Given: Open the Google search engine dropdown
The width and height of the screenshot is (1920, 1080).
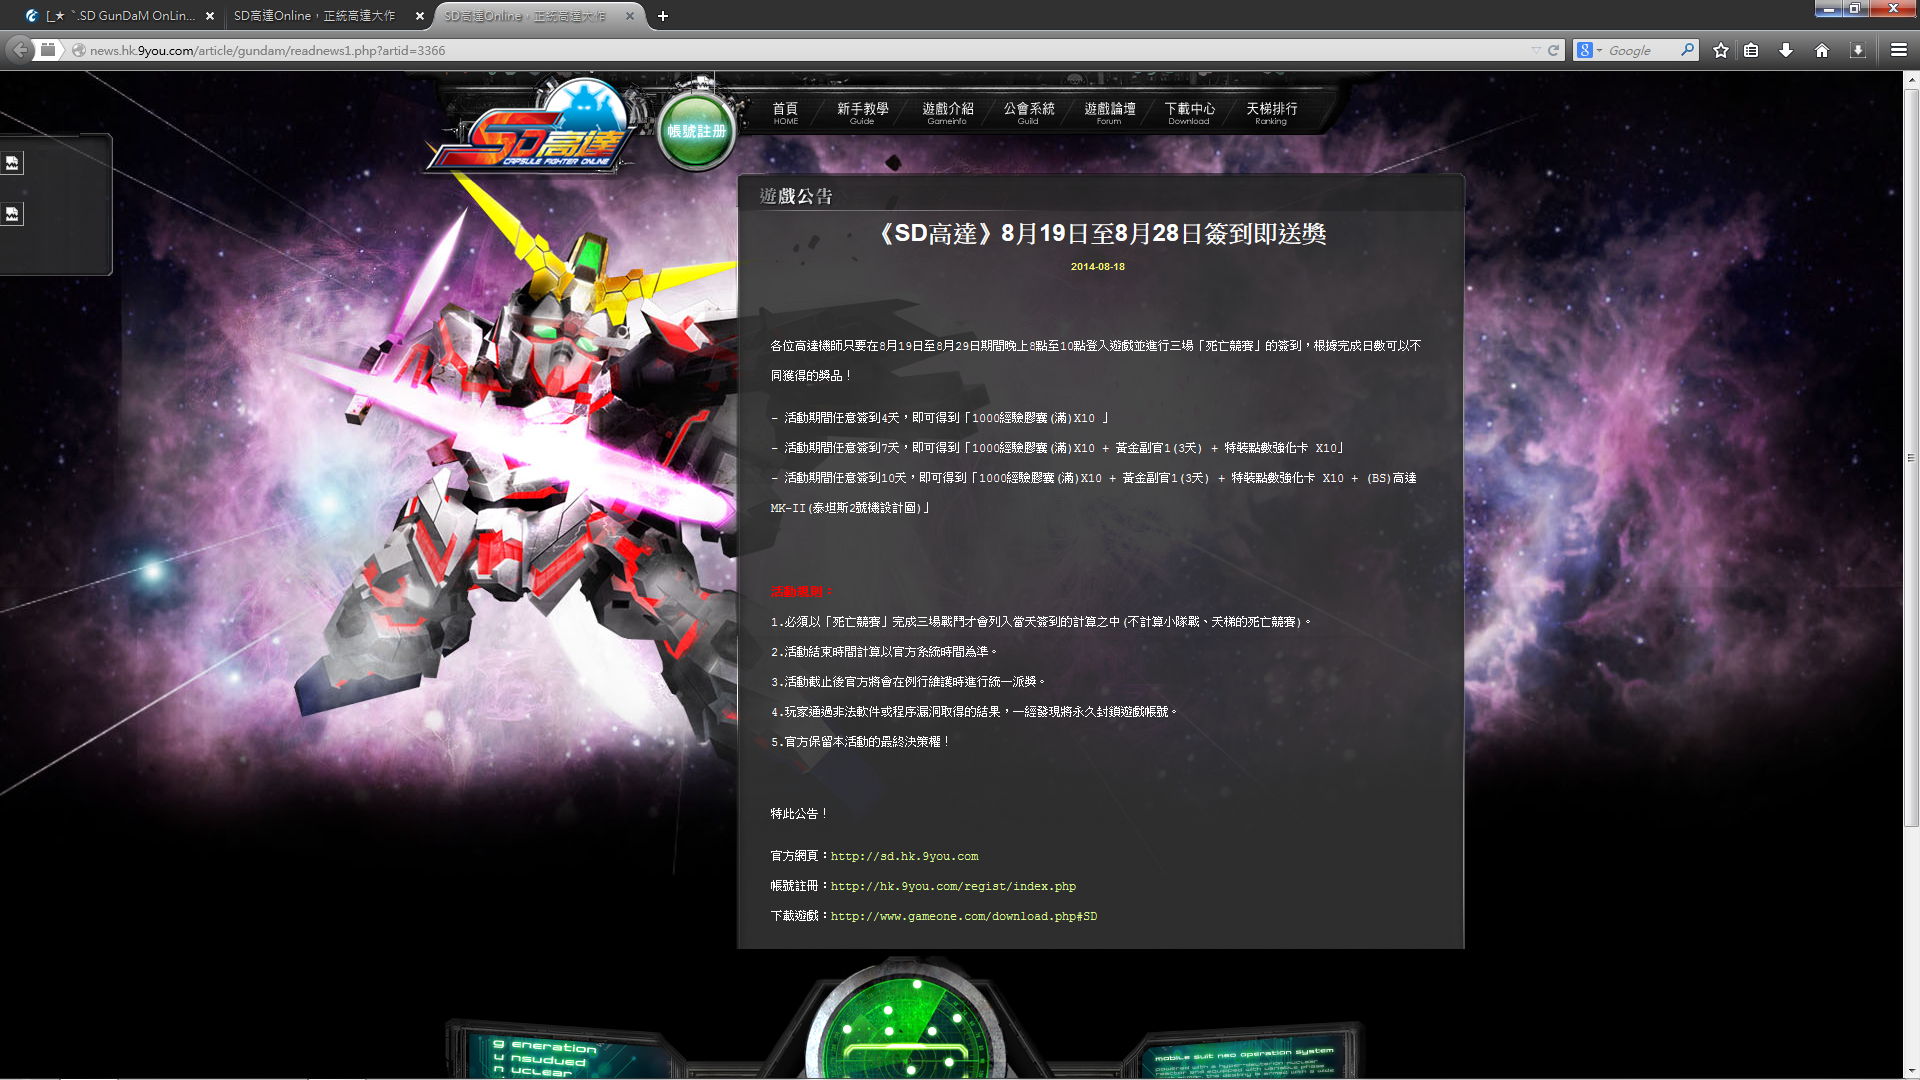Looking at the screenshot, I should click(x=1600, y=49).
